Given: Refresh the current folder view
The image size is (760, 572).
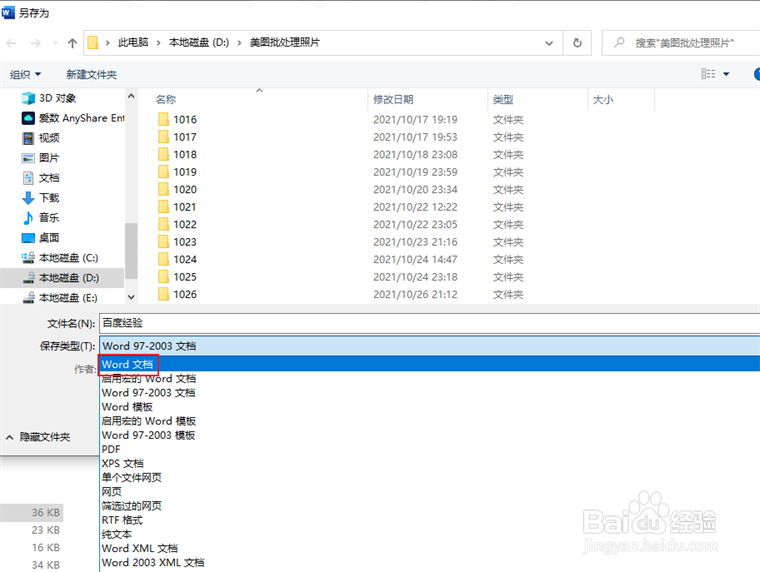Looking at the screenshot, I should (x=577, y=43).
